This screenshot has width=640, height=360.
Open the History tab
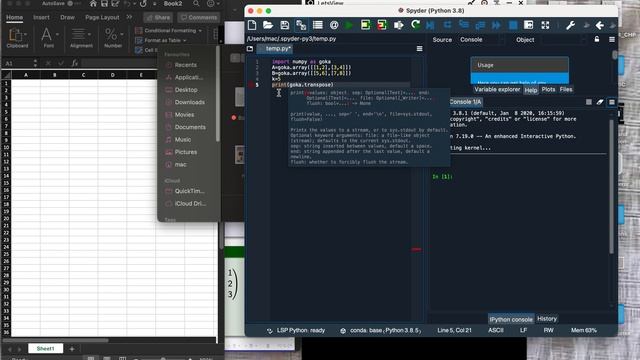[x=547, y=319]
